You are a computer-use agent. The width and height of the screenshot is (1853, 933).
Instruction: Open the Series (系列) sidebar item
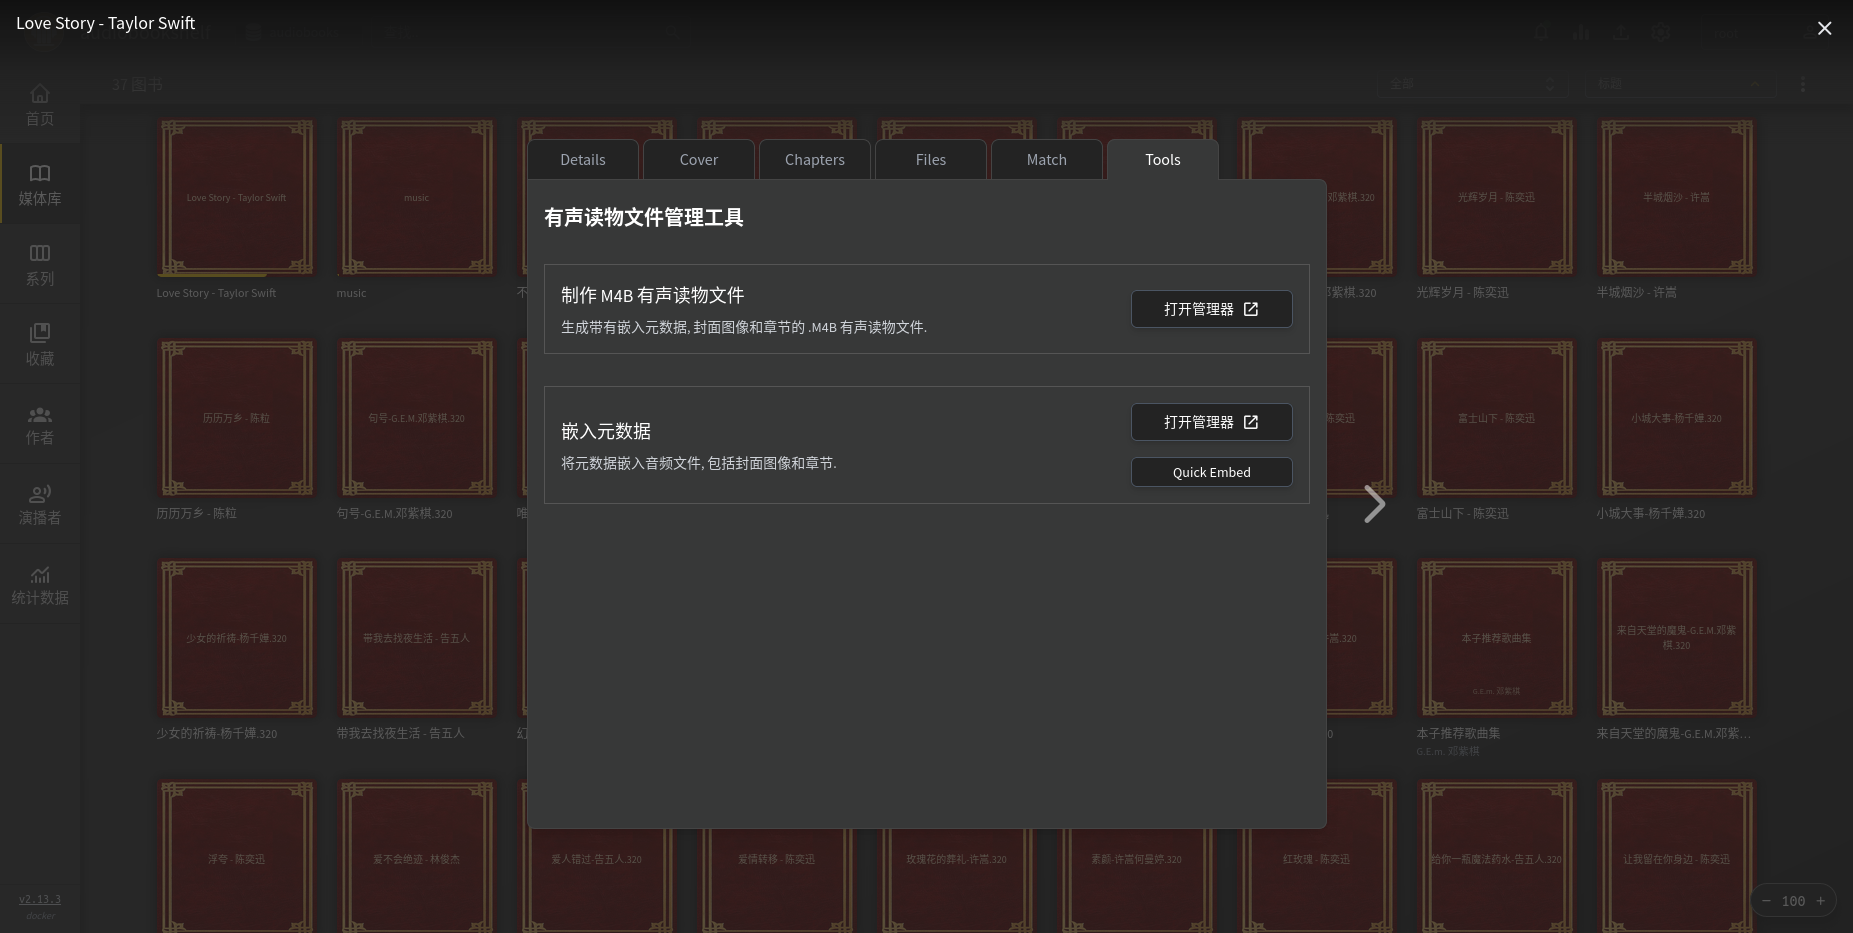[40, 265]
